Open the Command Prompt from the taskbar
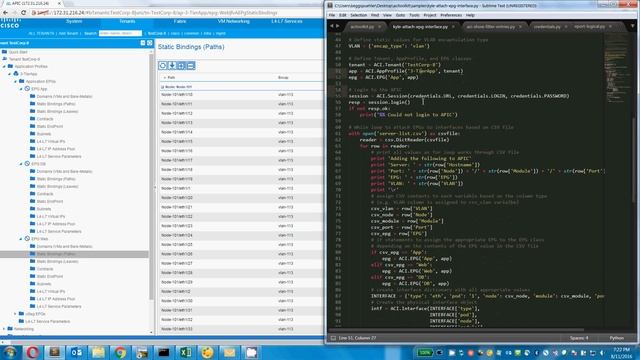Image resolution: width=640 pixels, height=360 pixels. [x=164, y=352]
